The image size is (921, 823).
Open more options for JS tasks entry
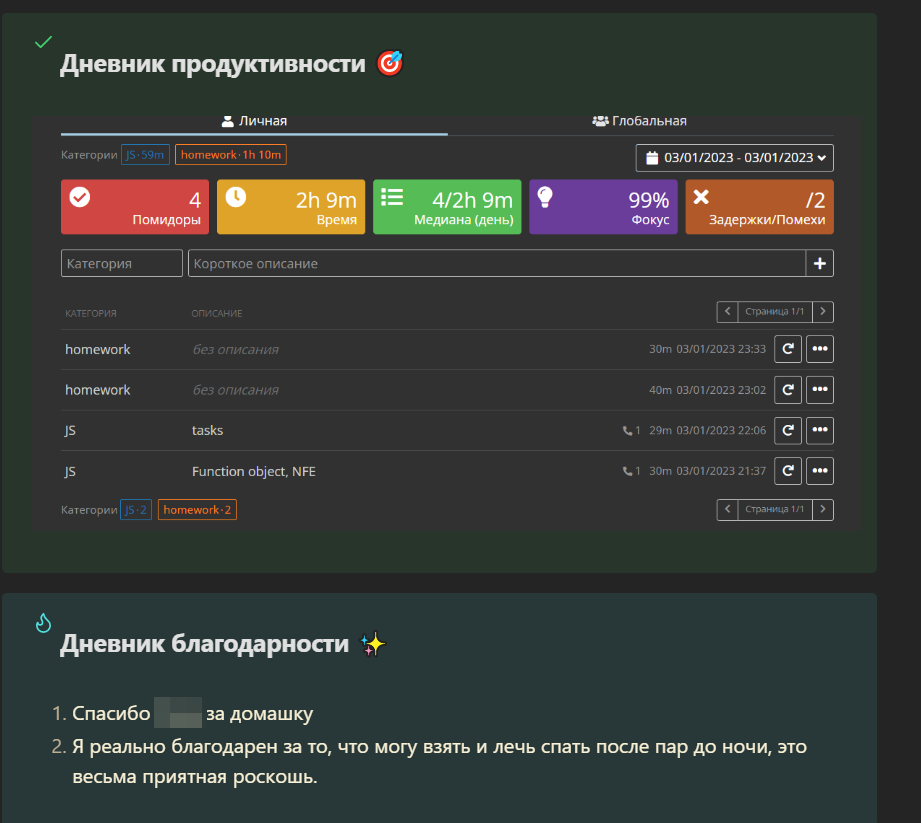click(x=820, y=430)
